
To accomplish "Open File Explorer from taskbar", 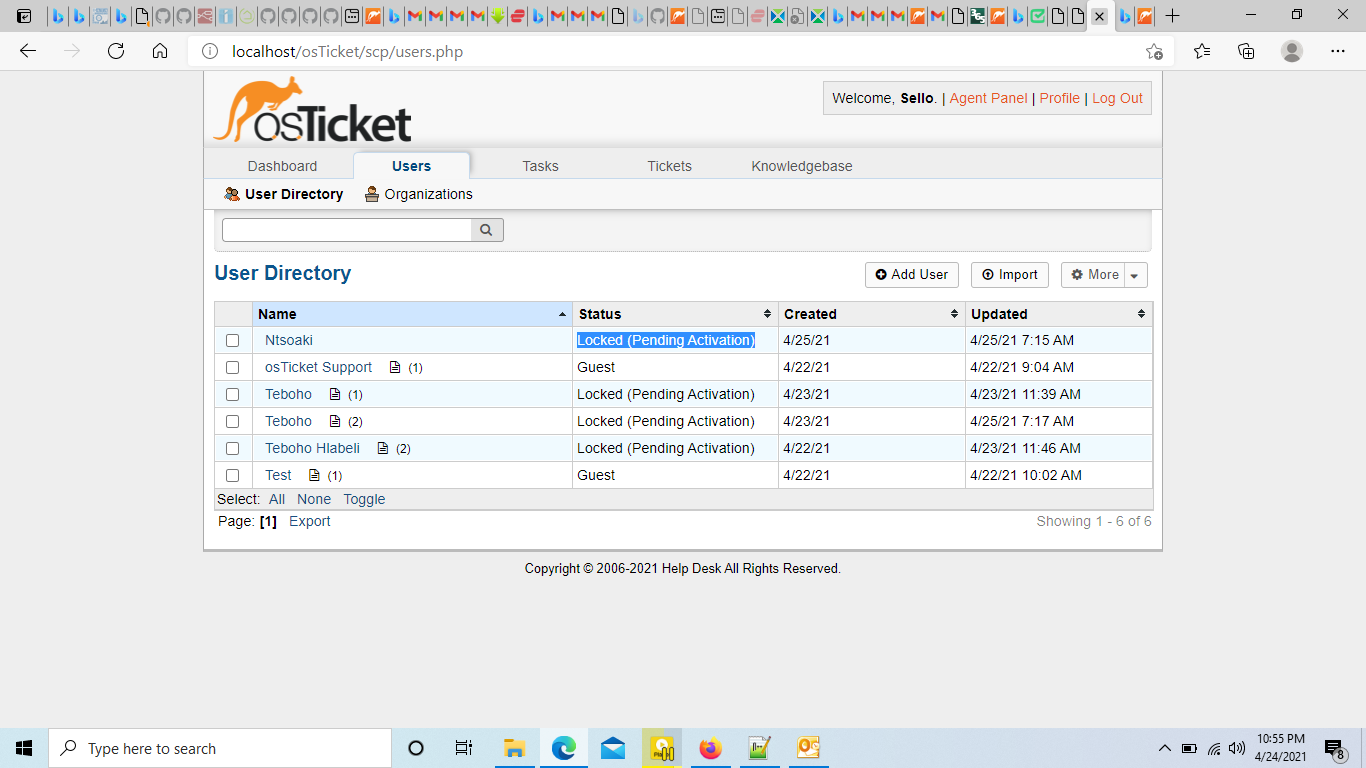I will 515,748.
